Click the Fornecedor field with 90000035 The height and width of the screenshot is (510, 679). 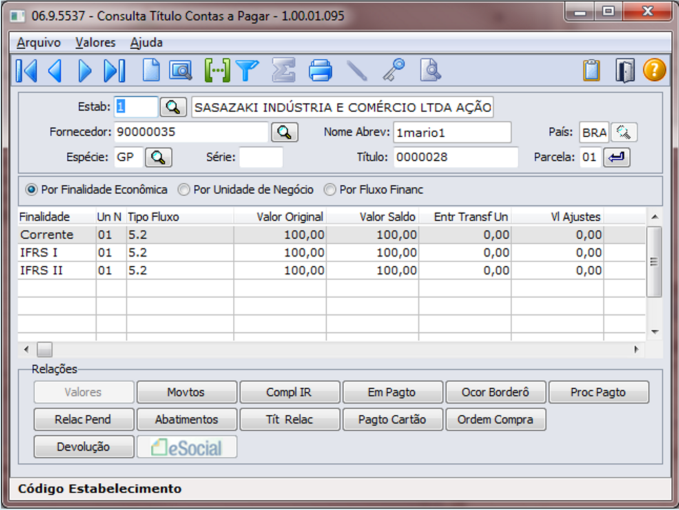191,132
